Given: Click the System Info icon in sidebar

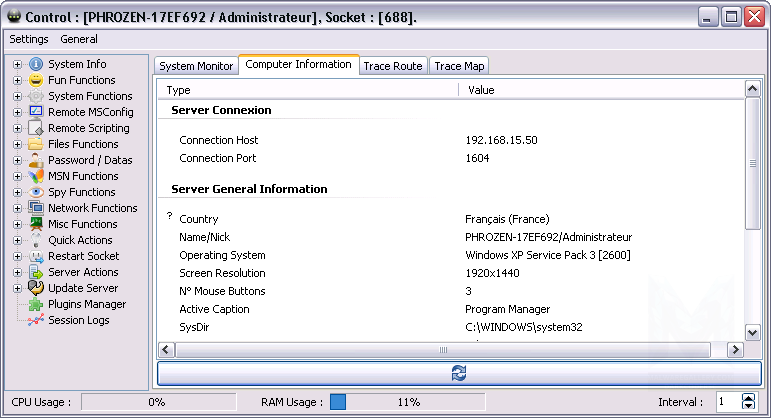Looking at the screenshot, I should 37,64.
